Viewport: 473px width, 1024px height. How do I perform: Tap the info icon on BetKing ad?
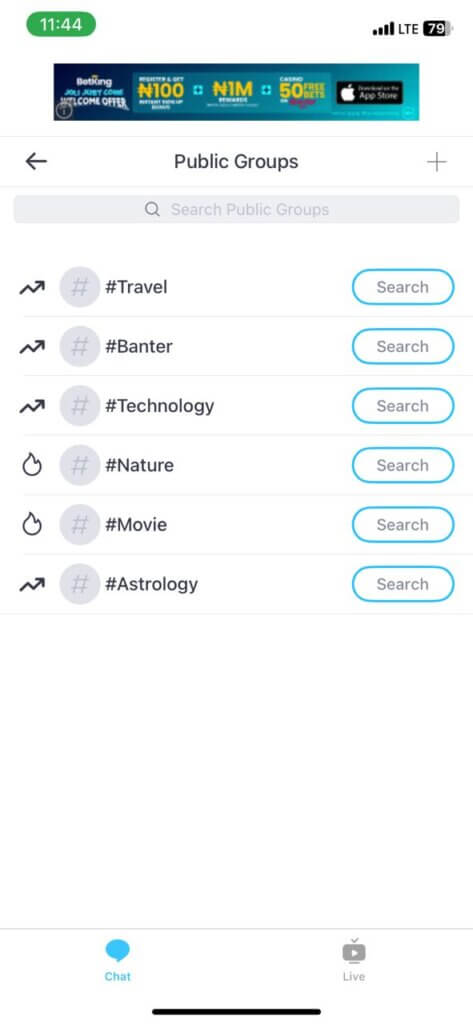63,110
